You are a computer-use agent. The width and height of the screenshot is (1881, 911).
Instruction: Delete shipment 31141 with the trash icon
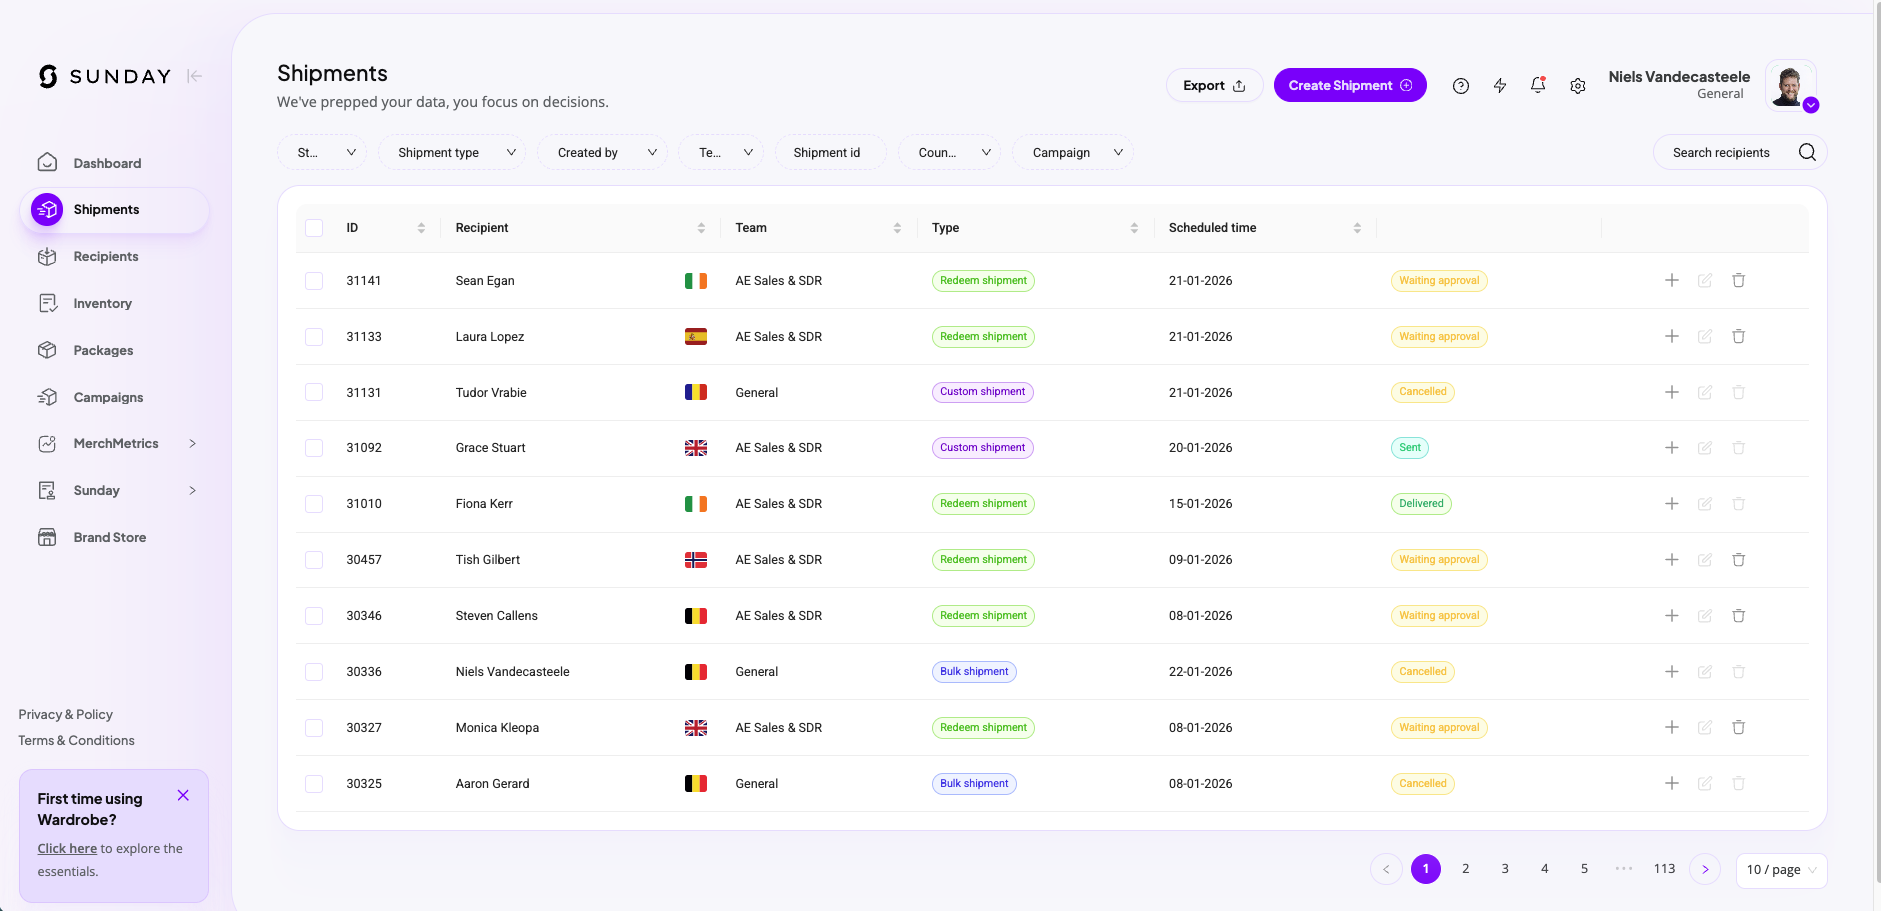pos(1739,280)
